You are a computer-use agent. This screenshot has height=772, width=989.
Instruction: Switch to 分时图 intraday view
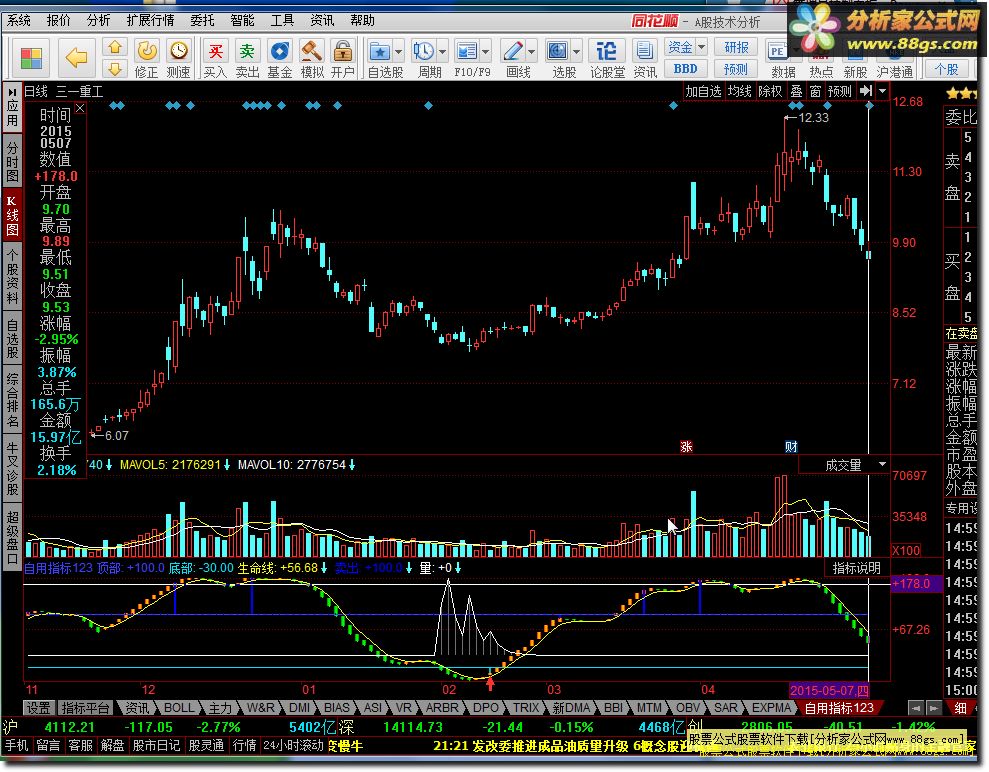[x=12, y=161]
